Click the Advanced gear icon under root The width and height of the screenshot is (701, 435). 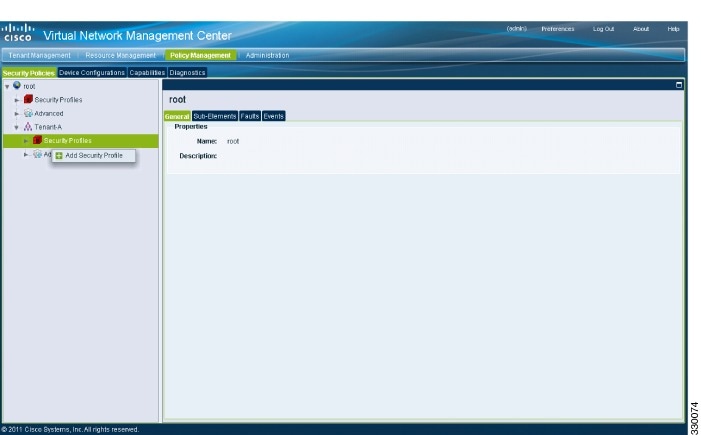point(28,113)
